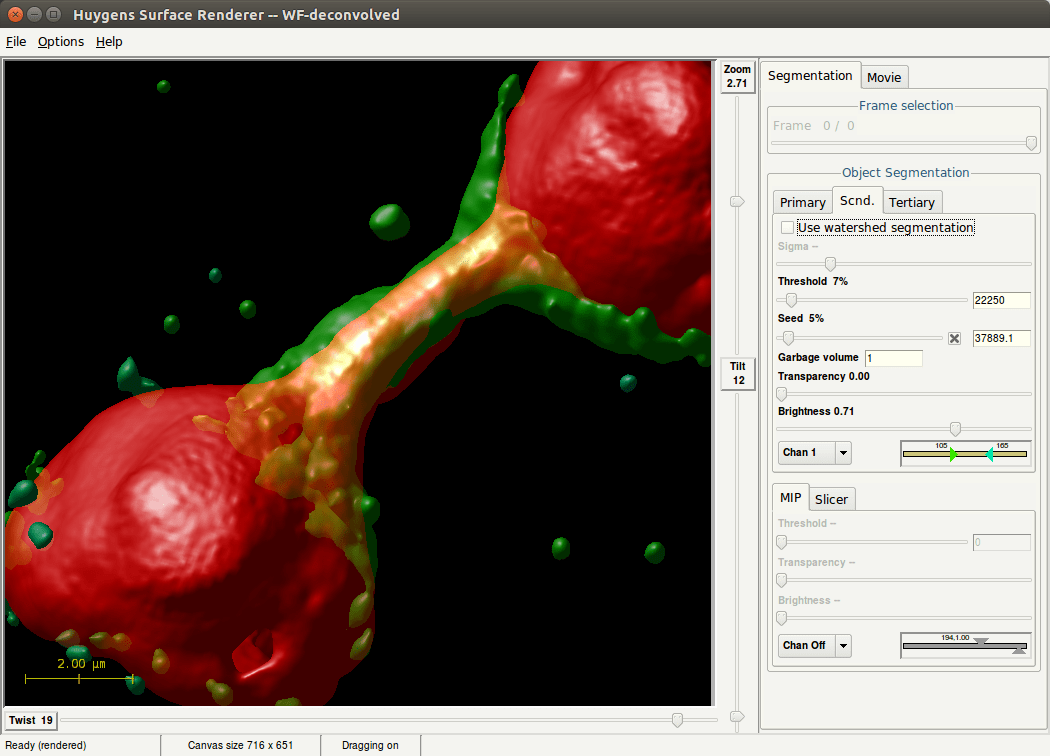This screenshot has width=1050, height=756.
Task: Click the teal color range marker at 165
Action: [x=989, y=455]
